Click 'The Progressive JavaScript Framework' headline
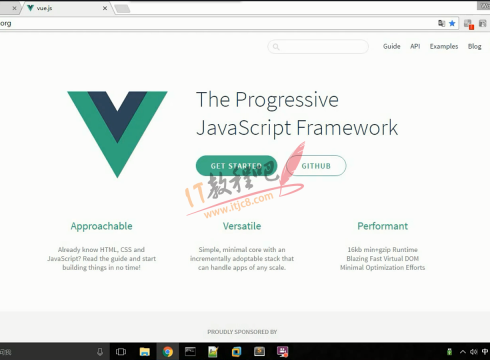The height and width of the screenshot is (360, 490). (297, 114)
